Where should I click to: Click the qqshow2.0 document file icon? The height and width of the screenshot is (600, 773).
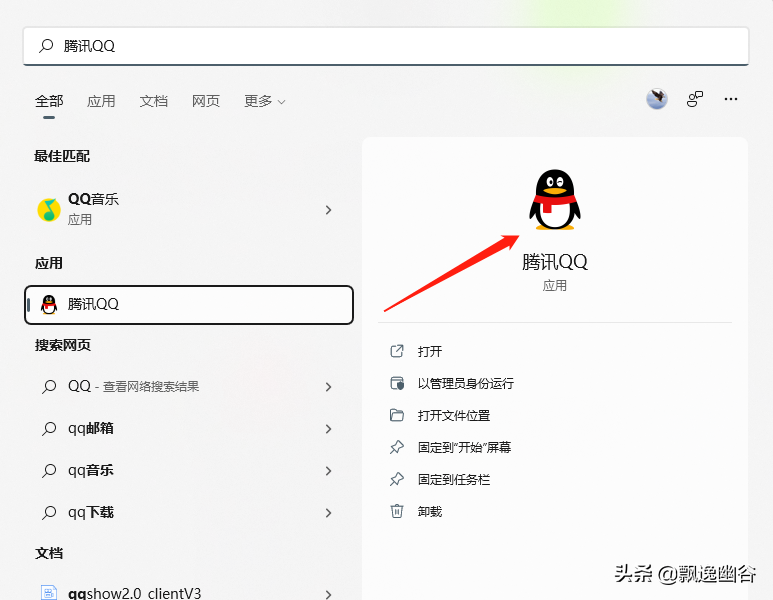pyautogui.click(x=49, y=592)
